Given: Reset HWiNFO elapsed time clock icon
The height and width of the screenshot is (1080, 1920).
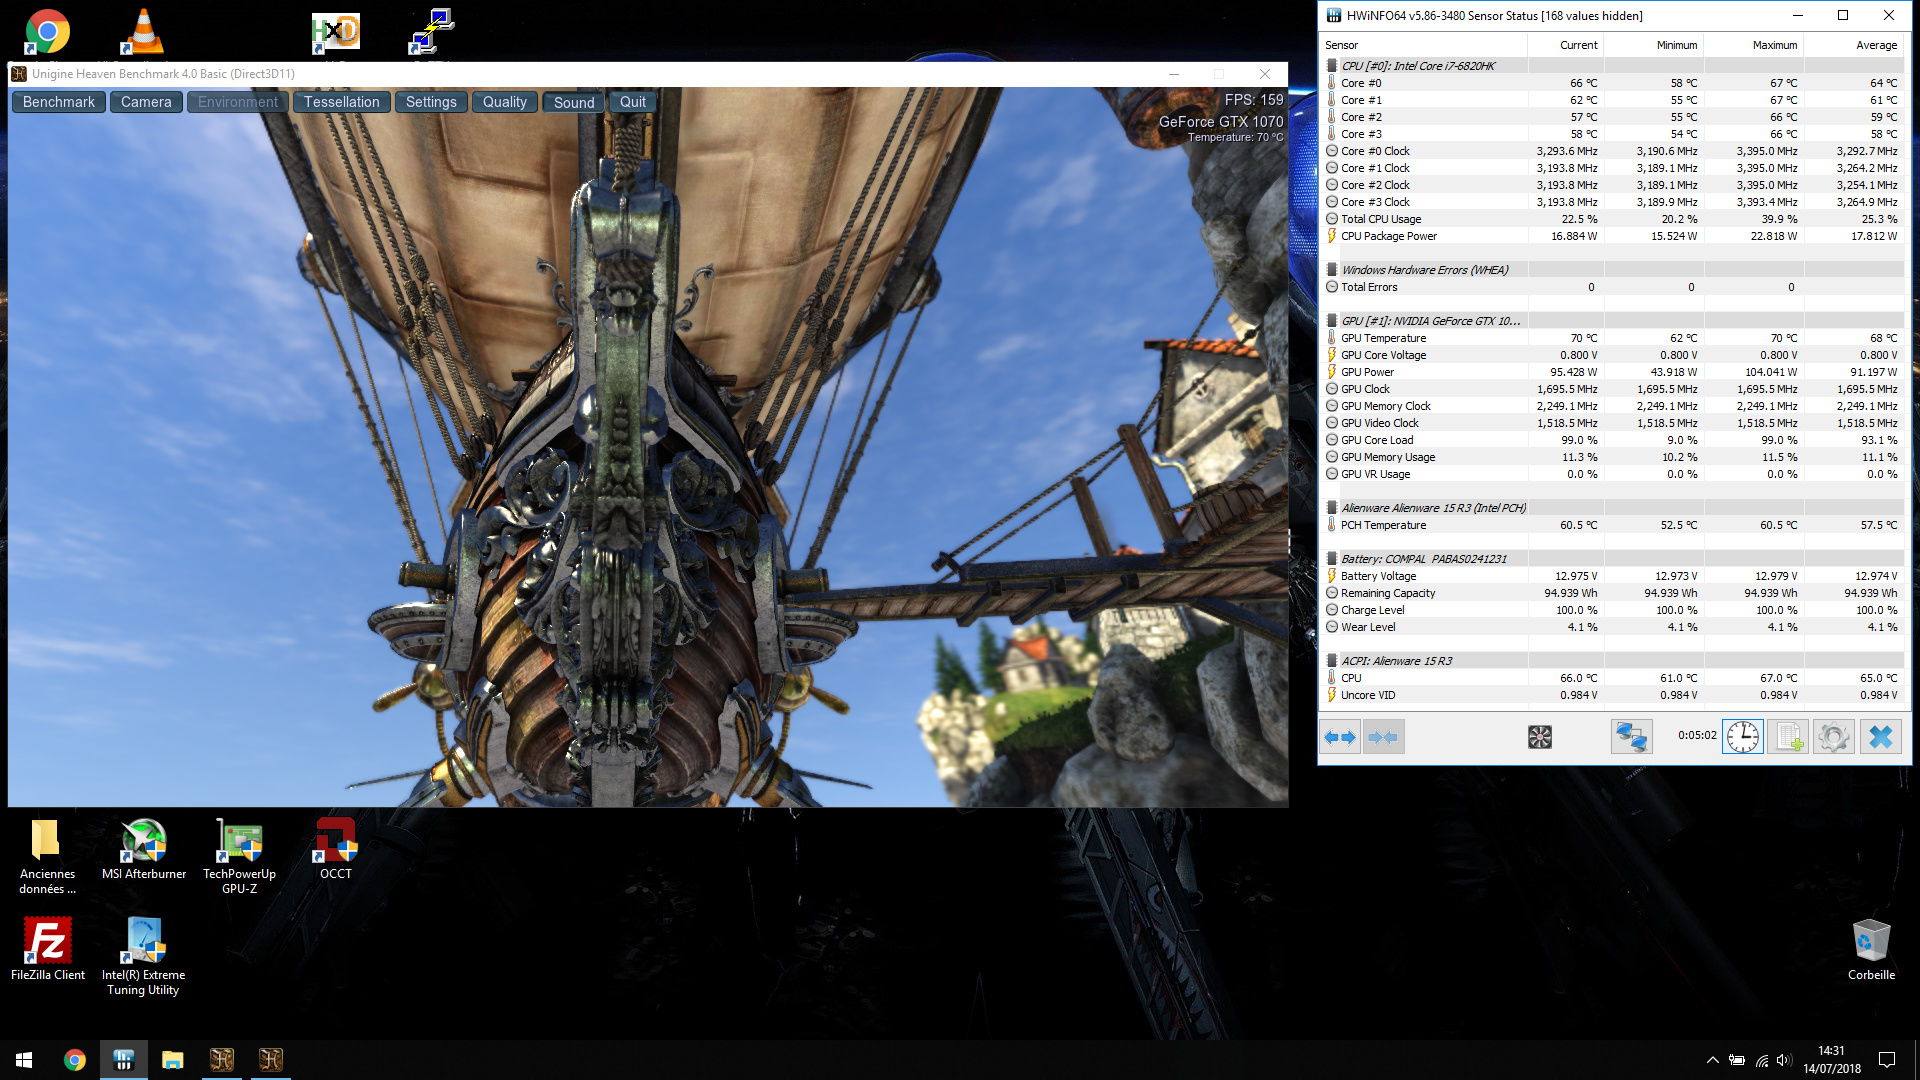Looking at the screenshot, I should point(1742,737).
